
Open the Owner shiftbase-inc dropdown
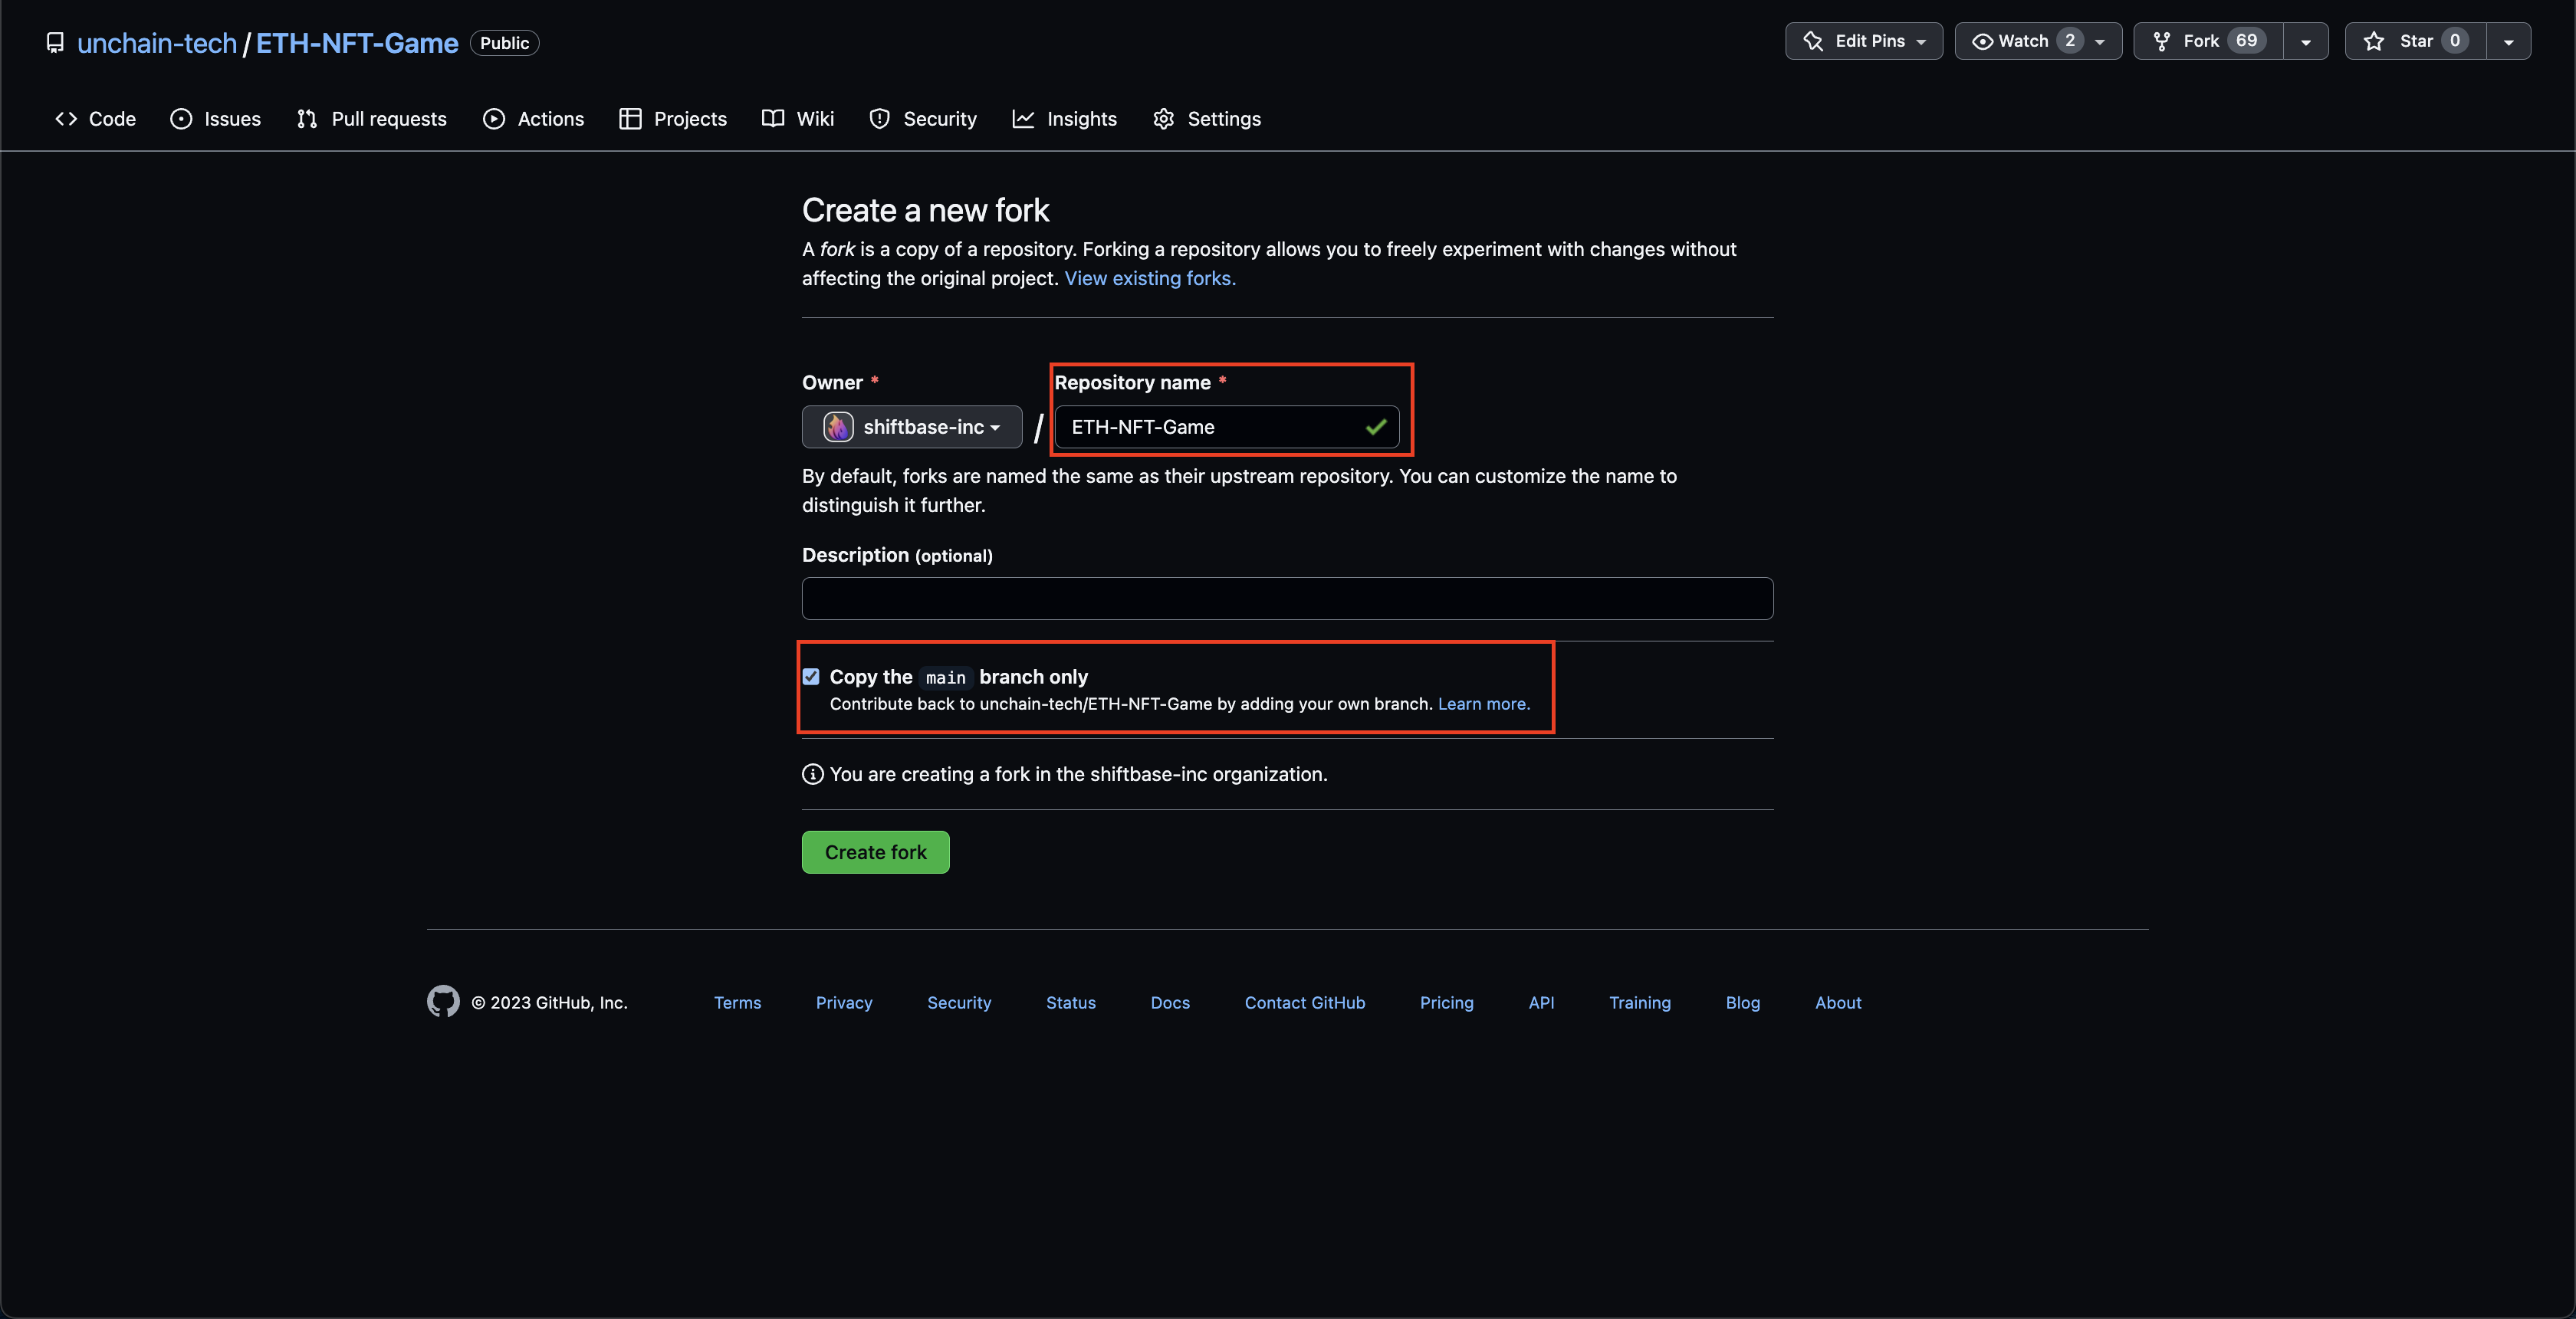[x=912, y=427]
